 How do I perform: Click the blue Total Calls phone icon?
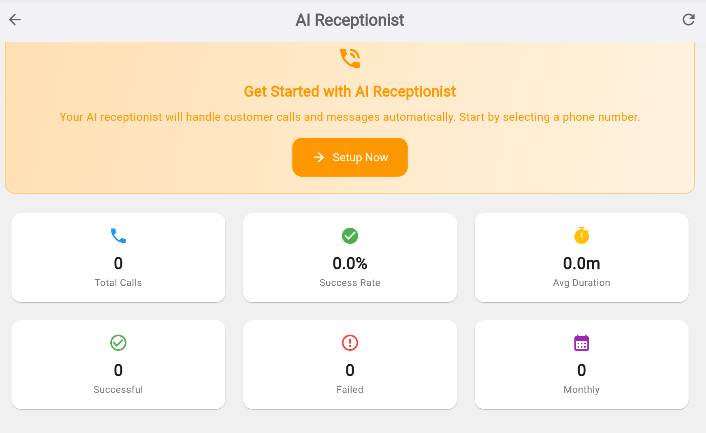118,236
